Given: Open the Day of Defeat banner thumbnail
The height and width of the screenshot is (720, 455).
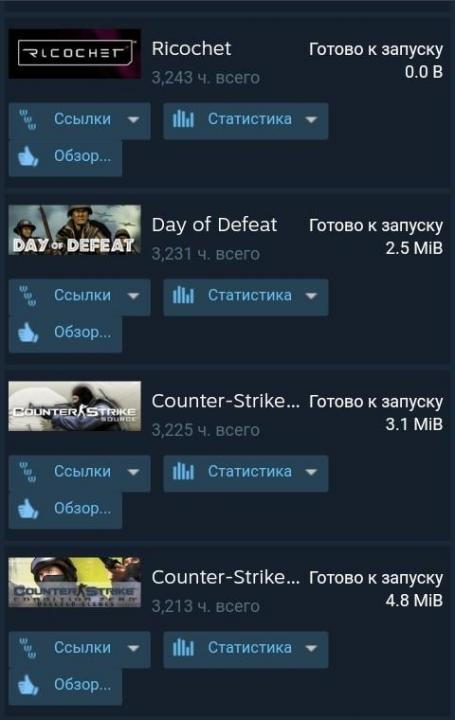Looking at the screenshot, I should coord(75,230).
